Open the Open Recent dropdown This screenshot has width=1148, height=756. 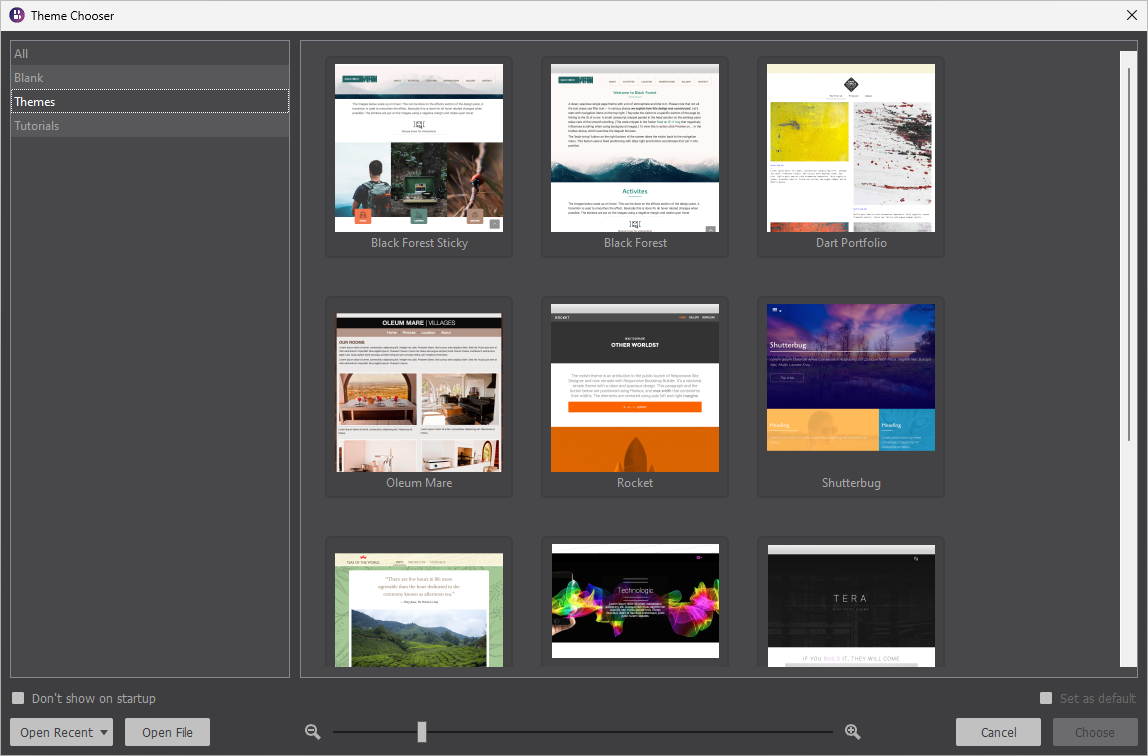(x=61, y=731)
